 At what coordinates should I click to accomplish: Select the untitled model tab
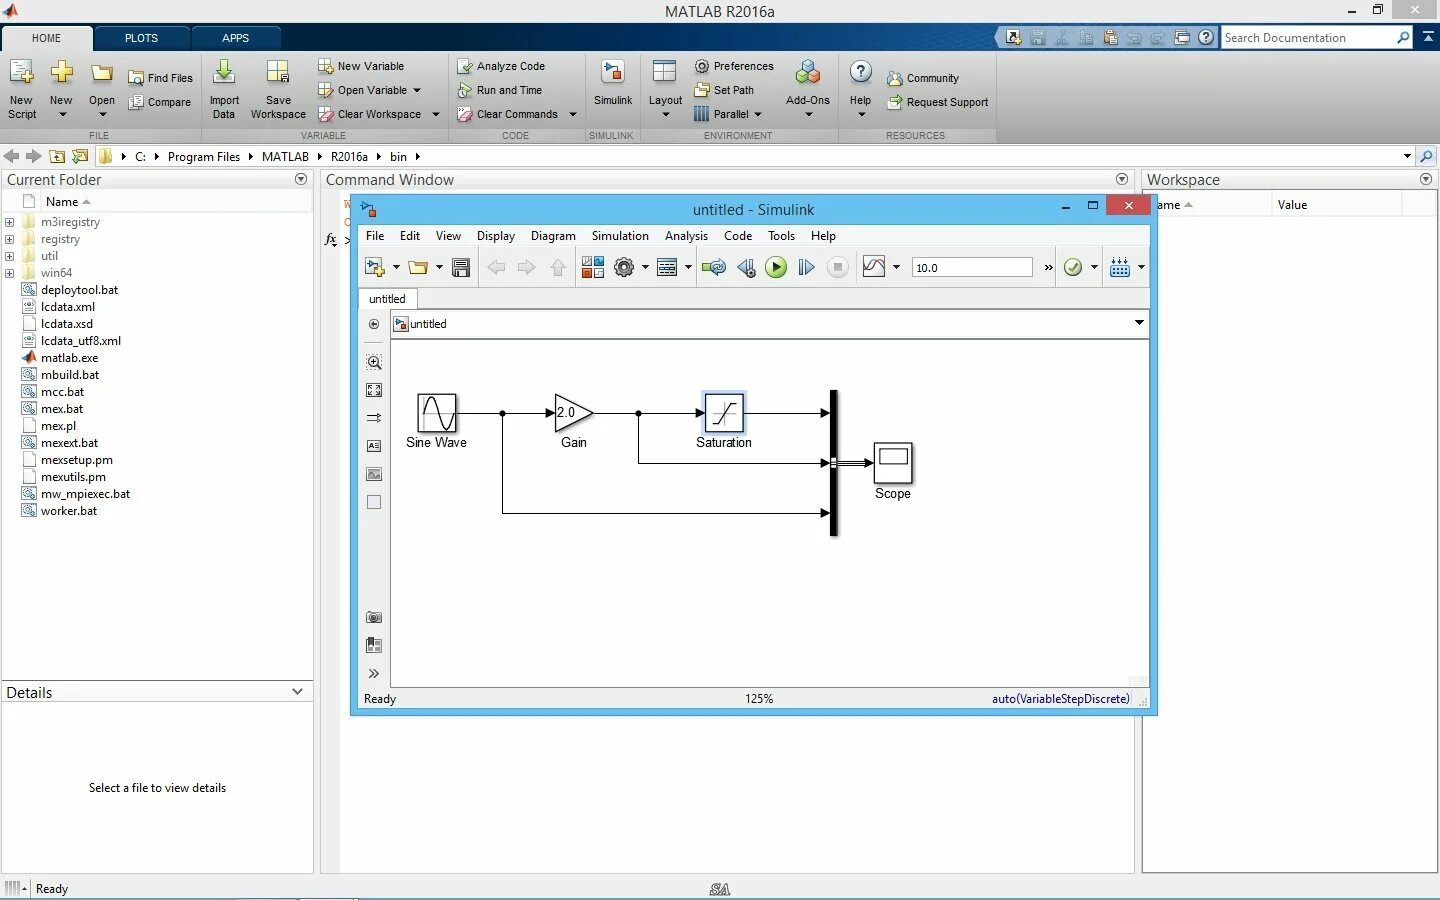tap(387, 299)
